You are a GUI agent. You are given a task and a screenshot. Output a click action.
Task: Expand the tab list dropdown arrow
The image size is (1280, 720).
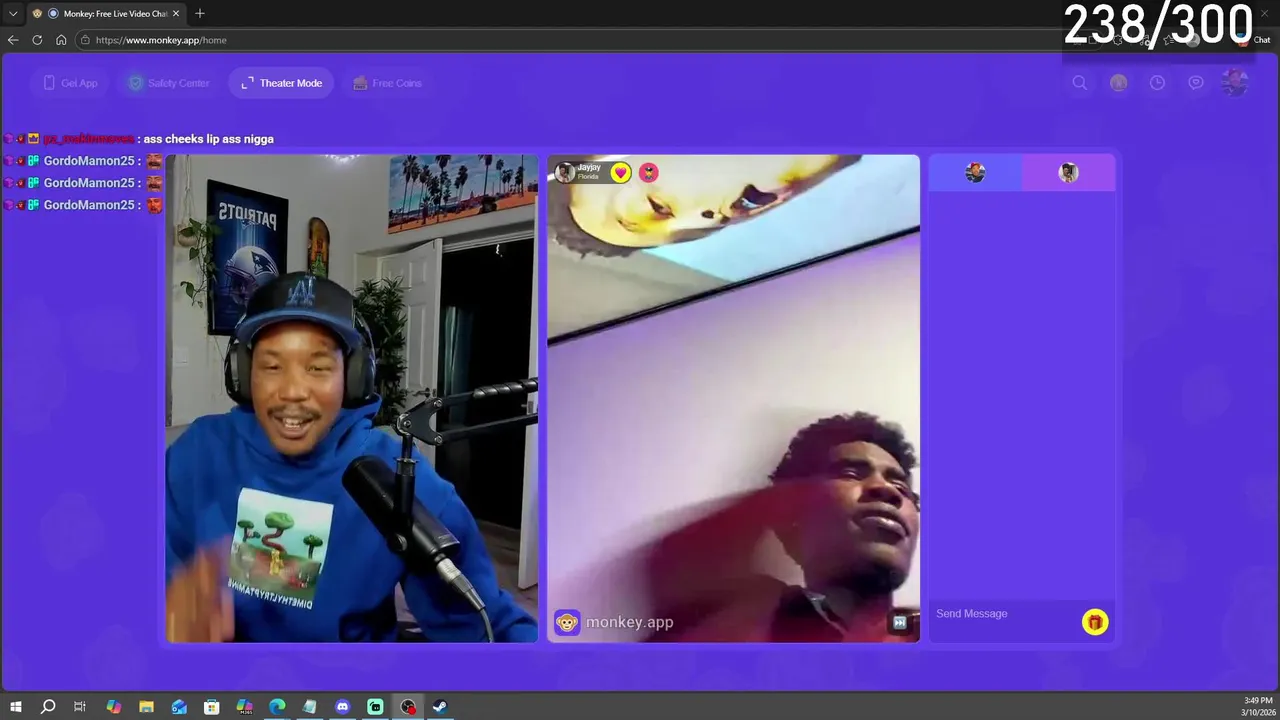13,13
